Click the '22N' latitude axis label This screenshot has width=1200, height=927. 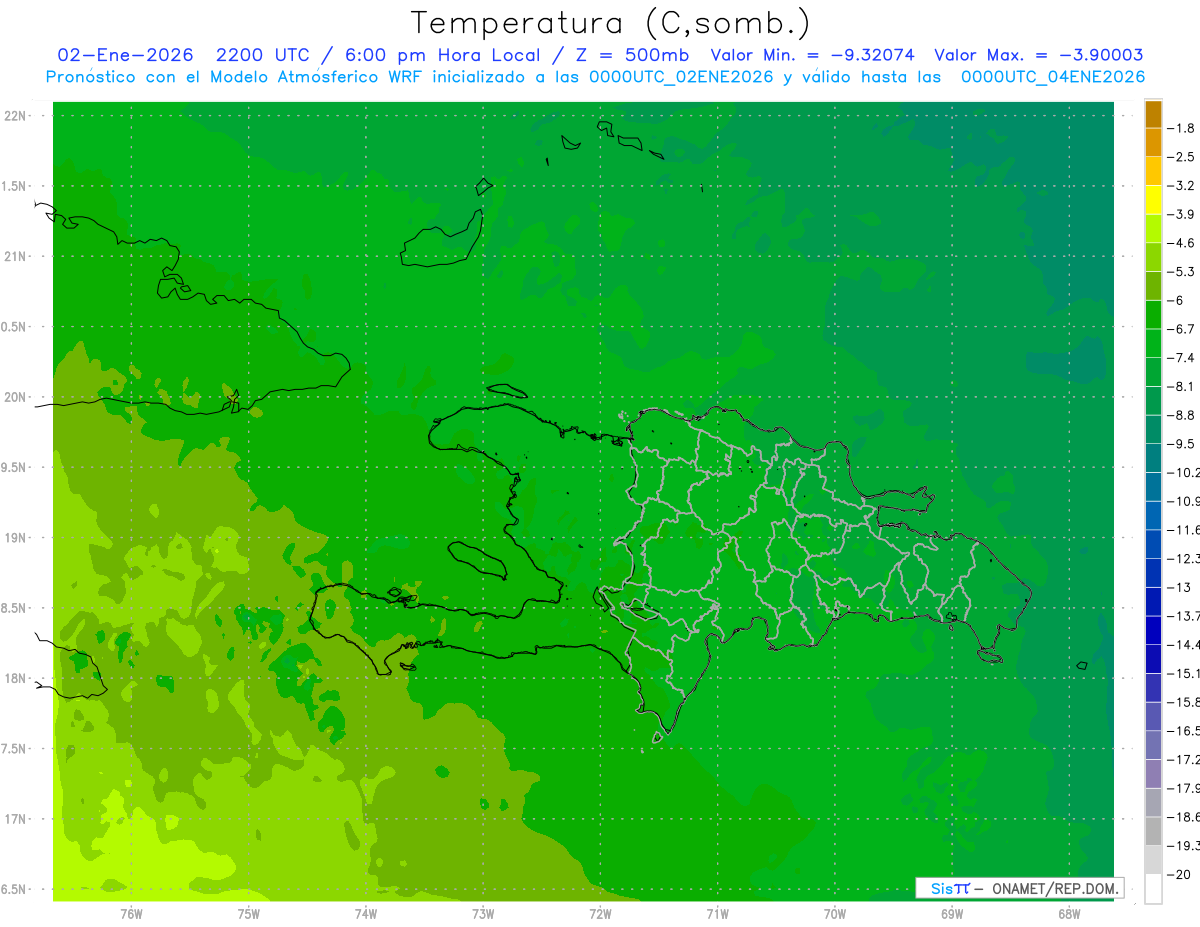coord(15,116)
